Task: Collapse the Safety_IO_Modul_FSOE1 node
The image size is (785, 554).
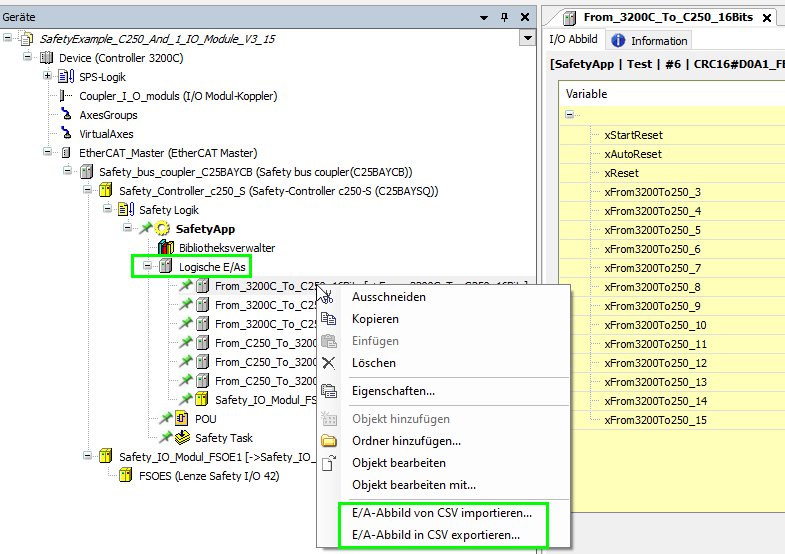Action: (88, 456)
